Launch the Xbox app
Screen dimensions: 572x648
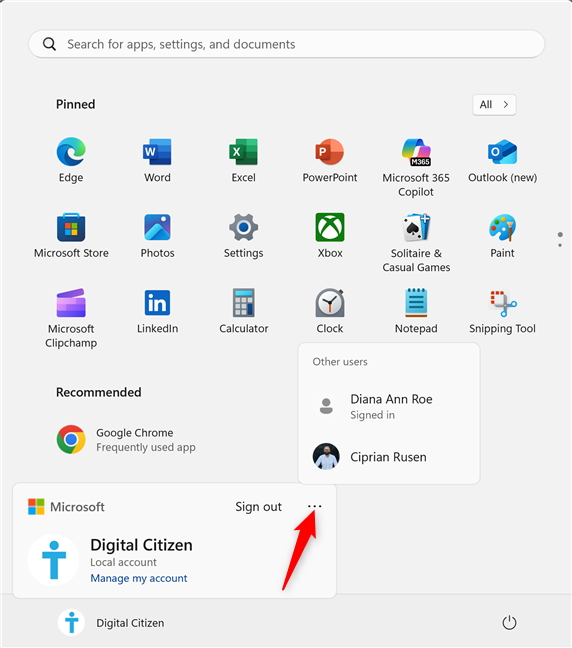point(330,236)
